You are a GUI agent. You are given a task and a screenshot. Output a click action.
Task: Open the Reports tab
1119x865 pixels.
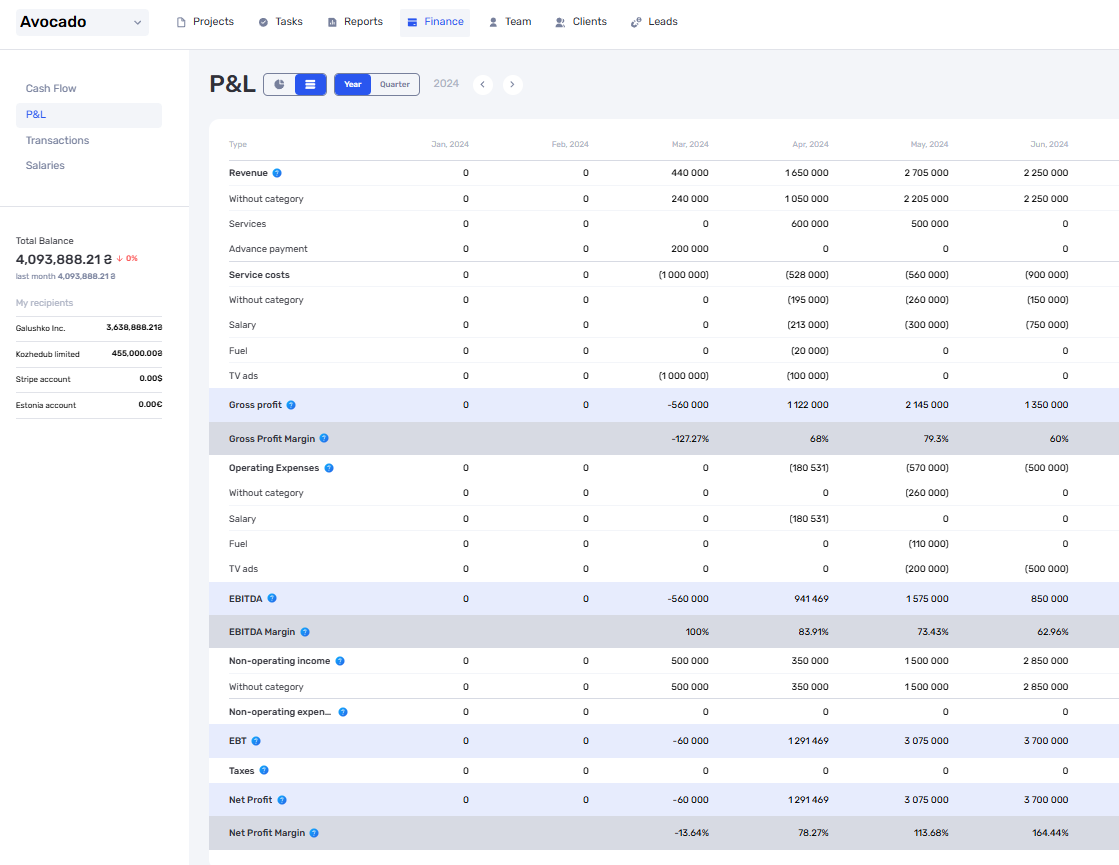coord(355,22)
